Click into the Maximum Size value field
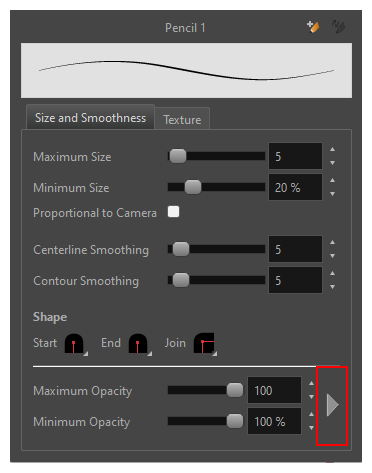Viewport: 372px width, 473px height. 295,156
